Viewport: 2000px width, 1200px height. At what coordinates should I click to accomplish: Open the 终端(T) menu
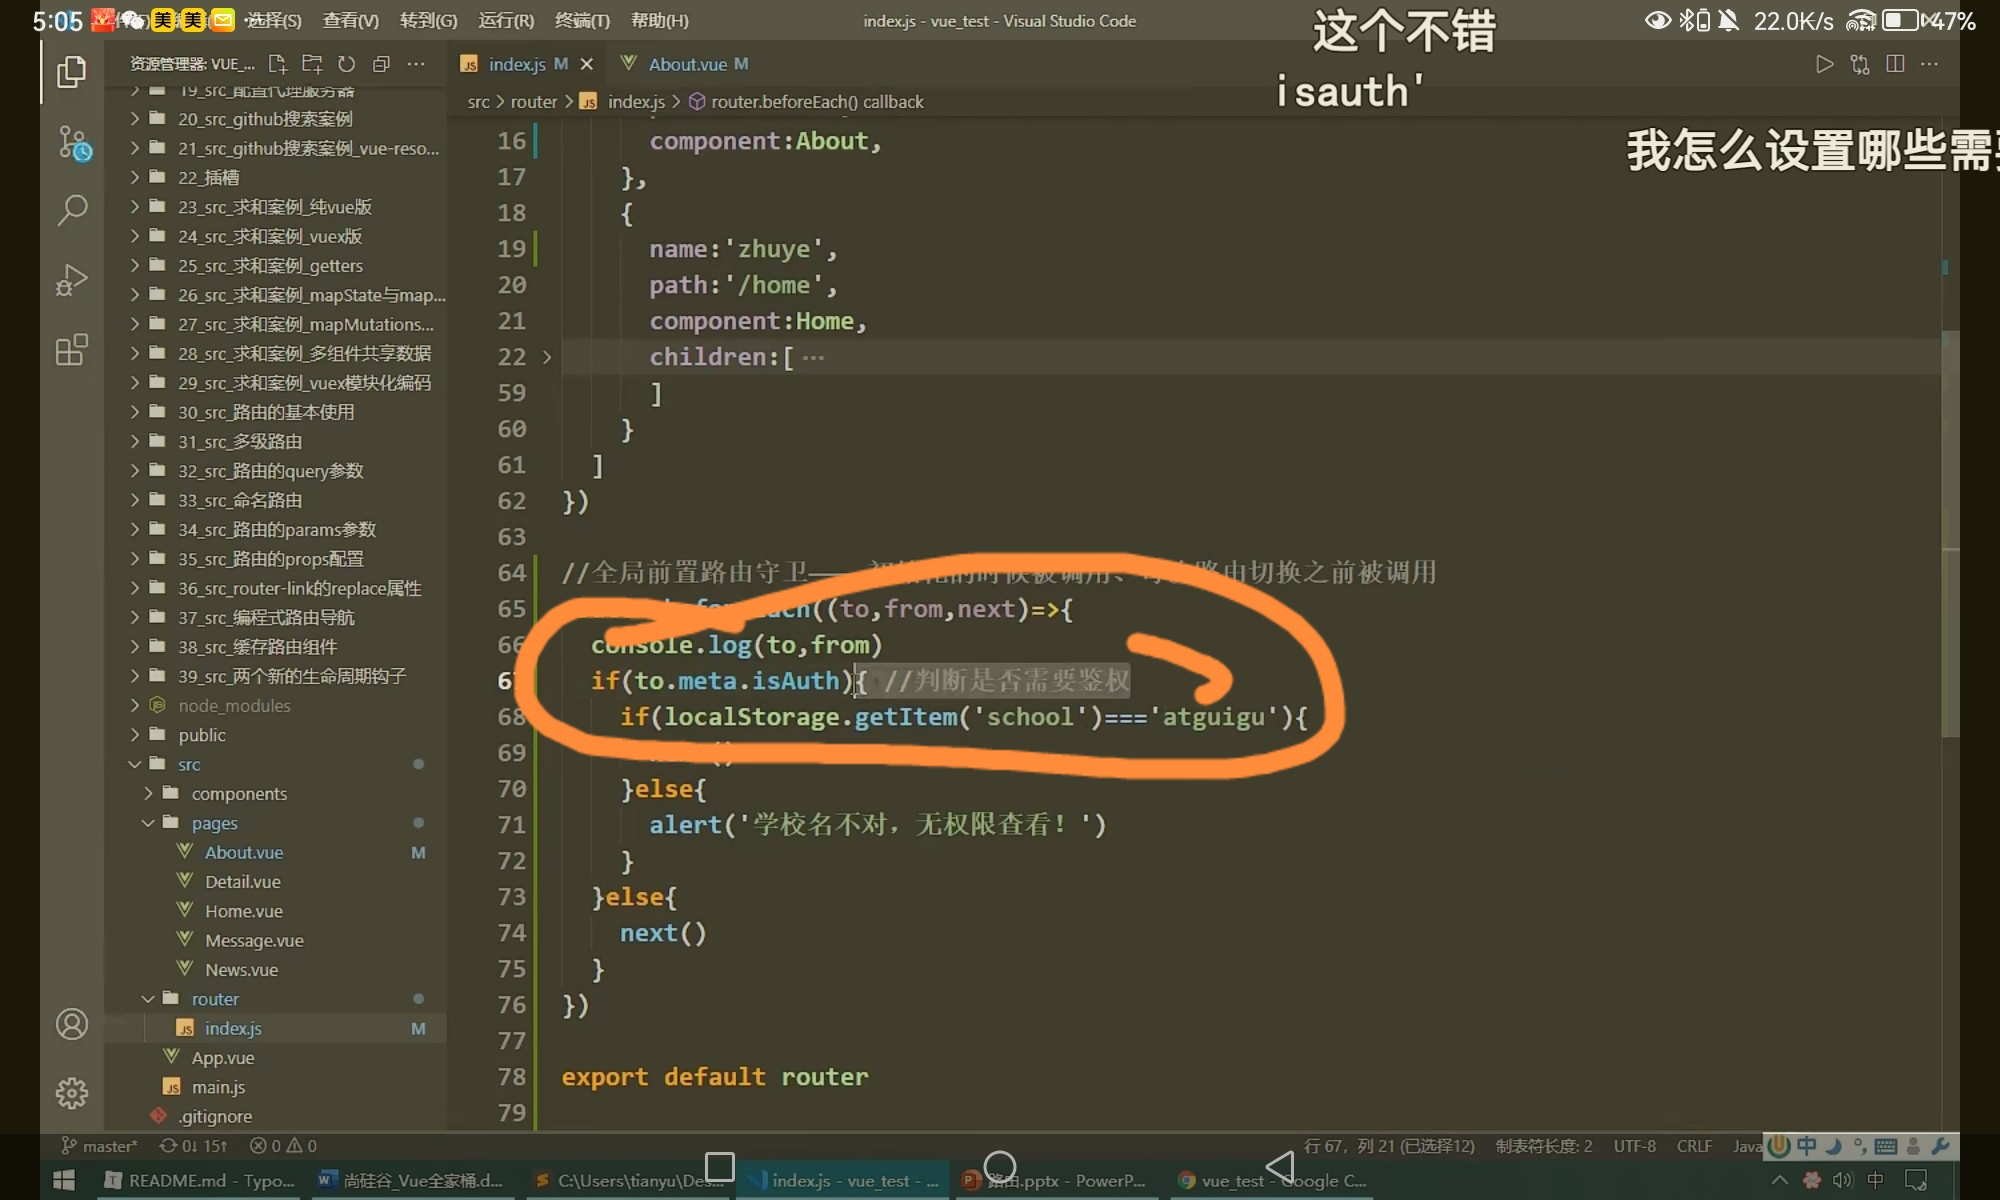pyautogui.click(x=582, y=20)
